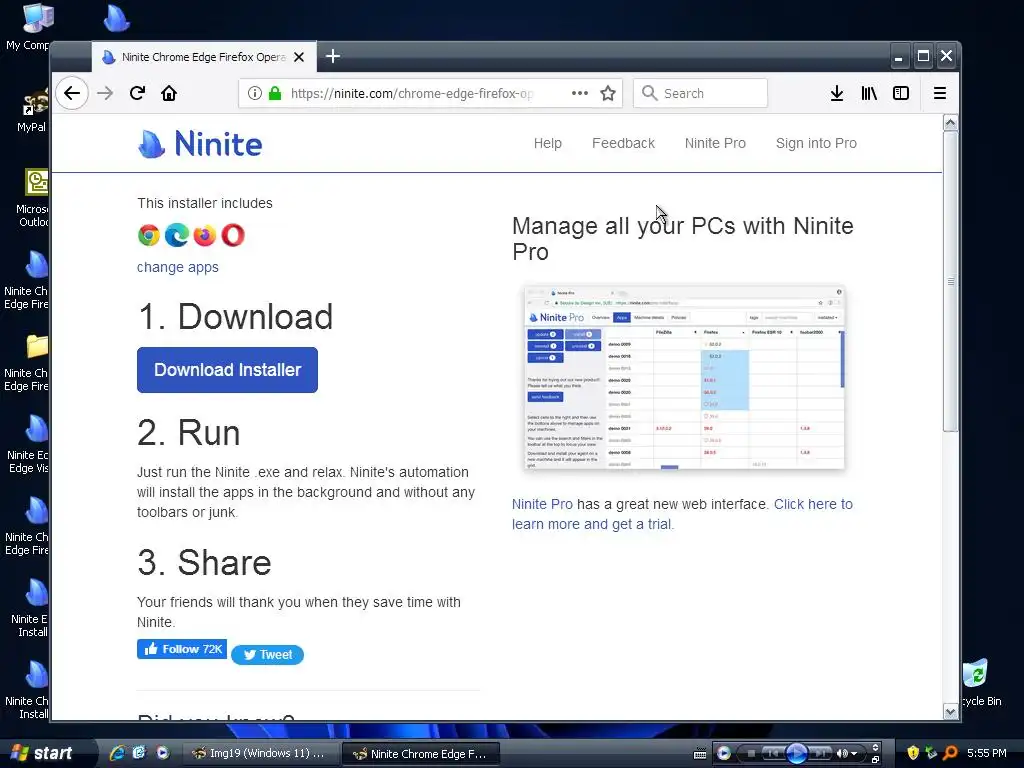
Task: Click the Ninite logo in page header
Action: point(200,144)
